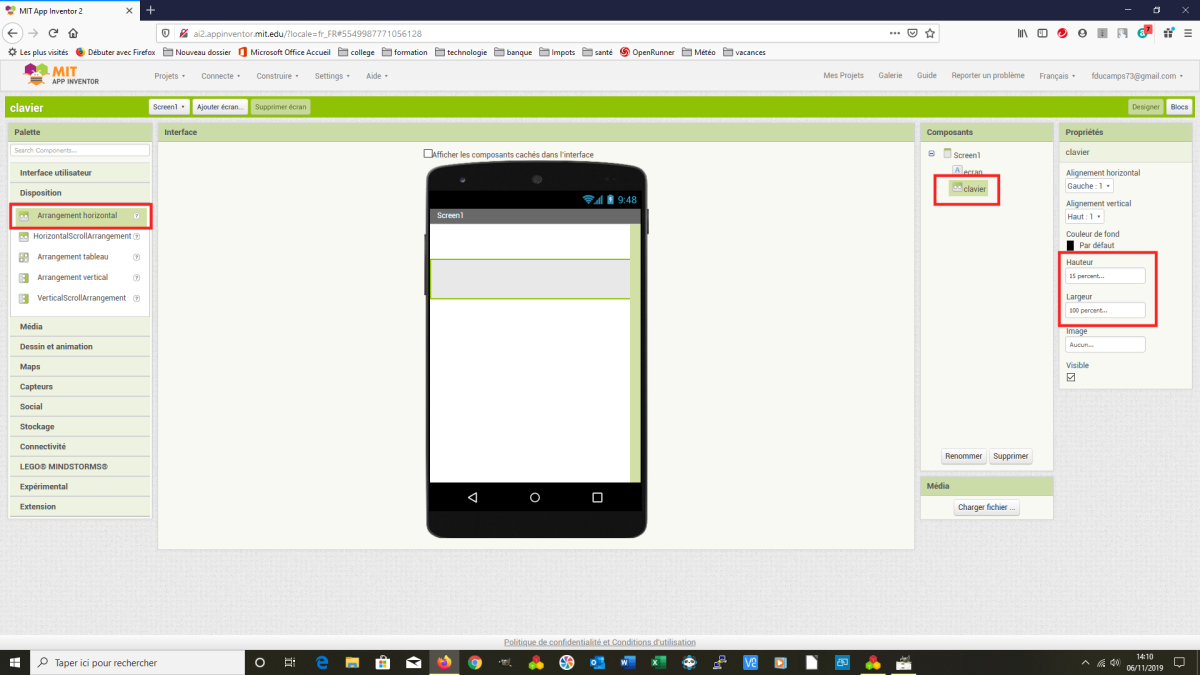
Task: Click the Arrangement vertical palette icon
Action: 24,278
